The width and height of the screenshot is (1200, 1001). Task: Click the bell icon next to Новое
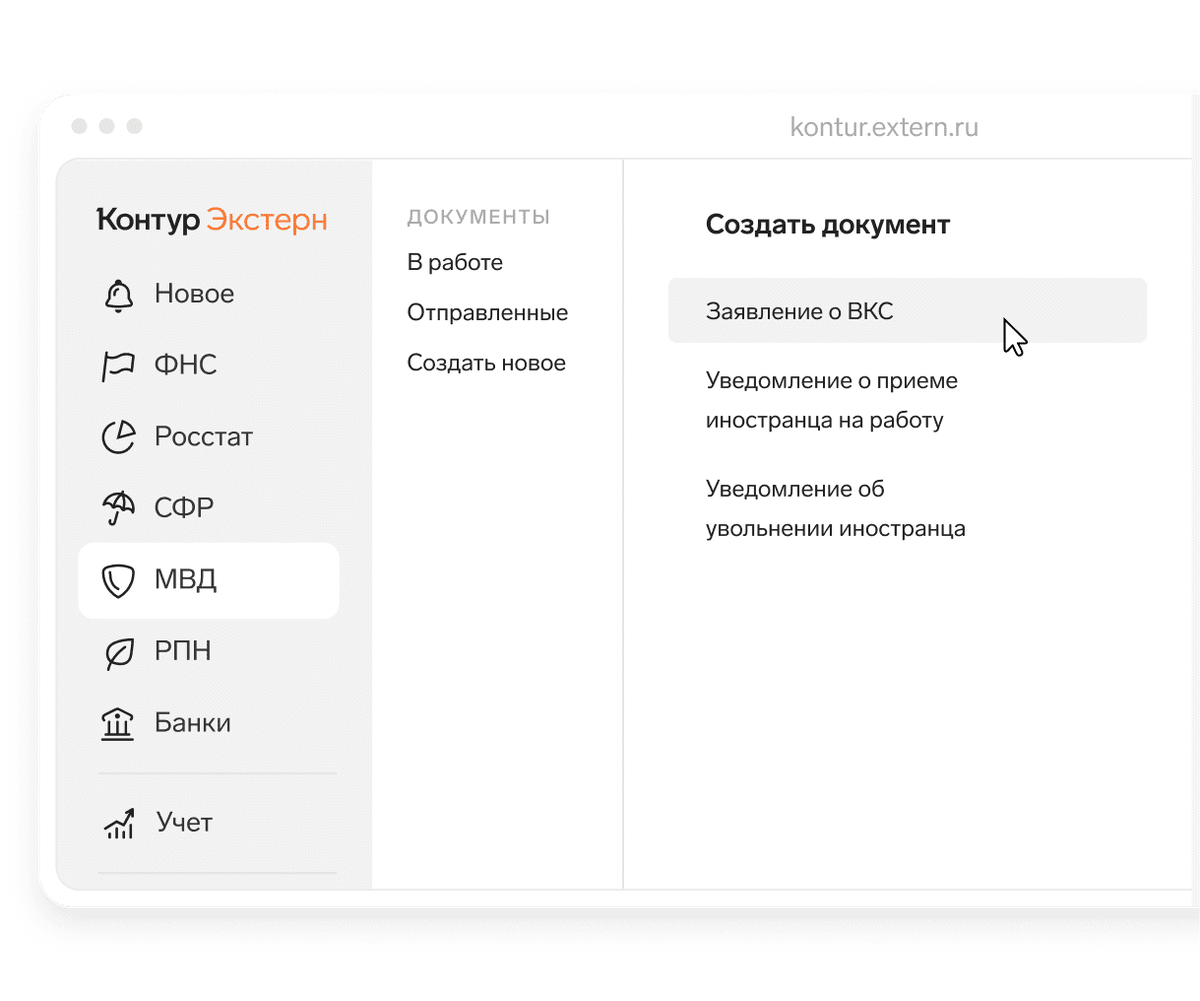pyautogui.click(x=119, y=295)
